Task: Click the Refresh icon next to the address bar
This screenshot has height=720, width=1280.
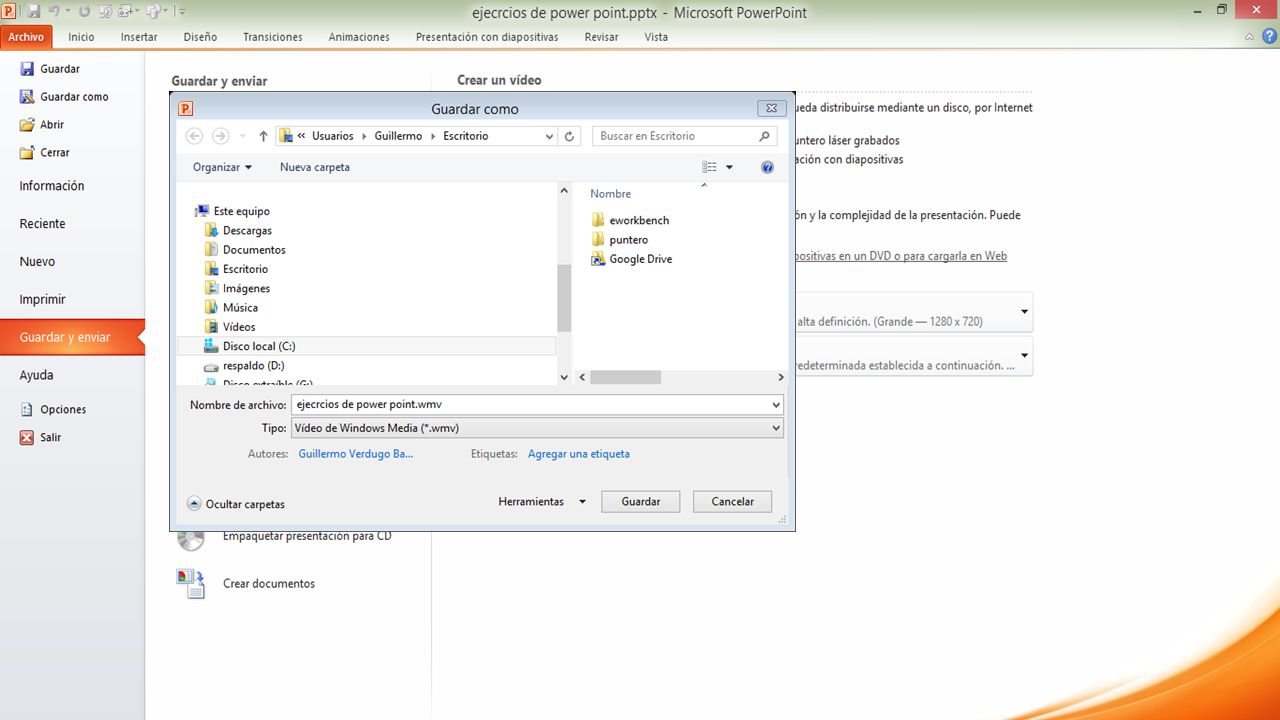Action: pyautogui.click(x=570, y=136)
